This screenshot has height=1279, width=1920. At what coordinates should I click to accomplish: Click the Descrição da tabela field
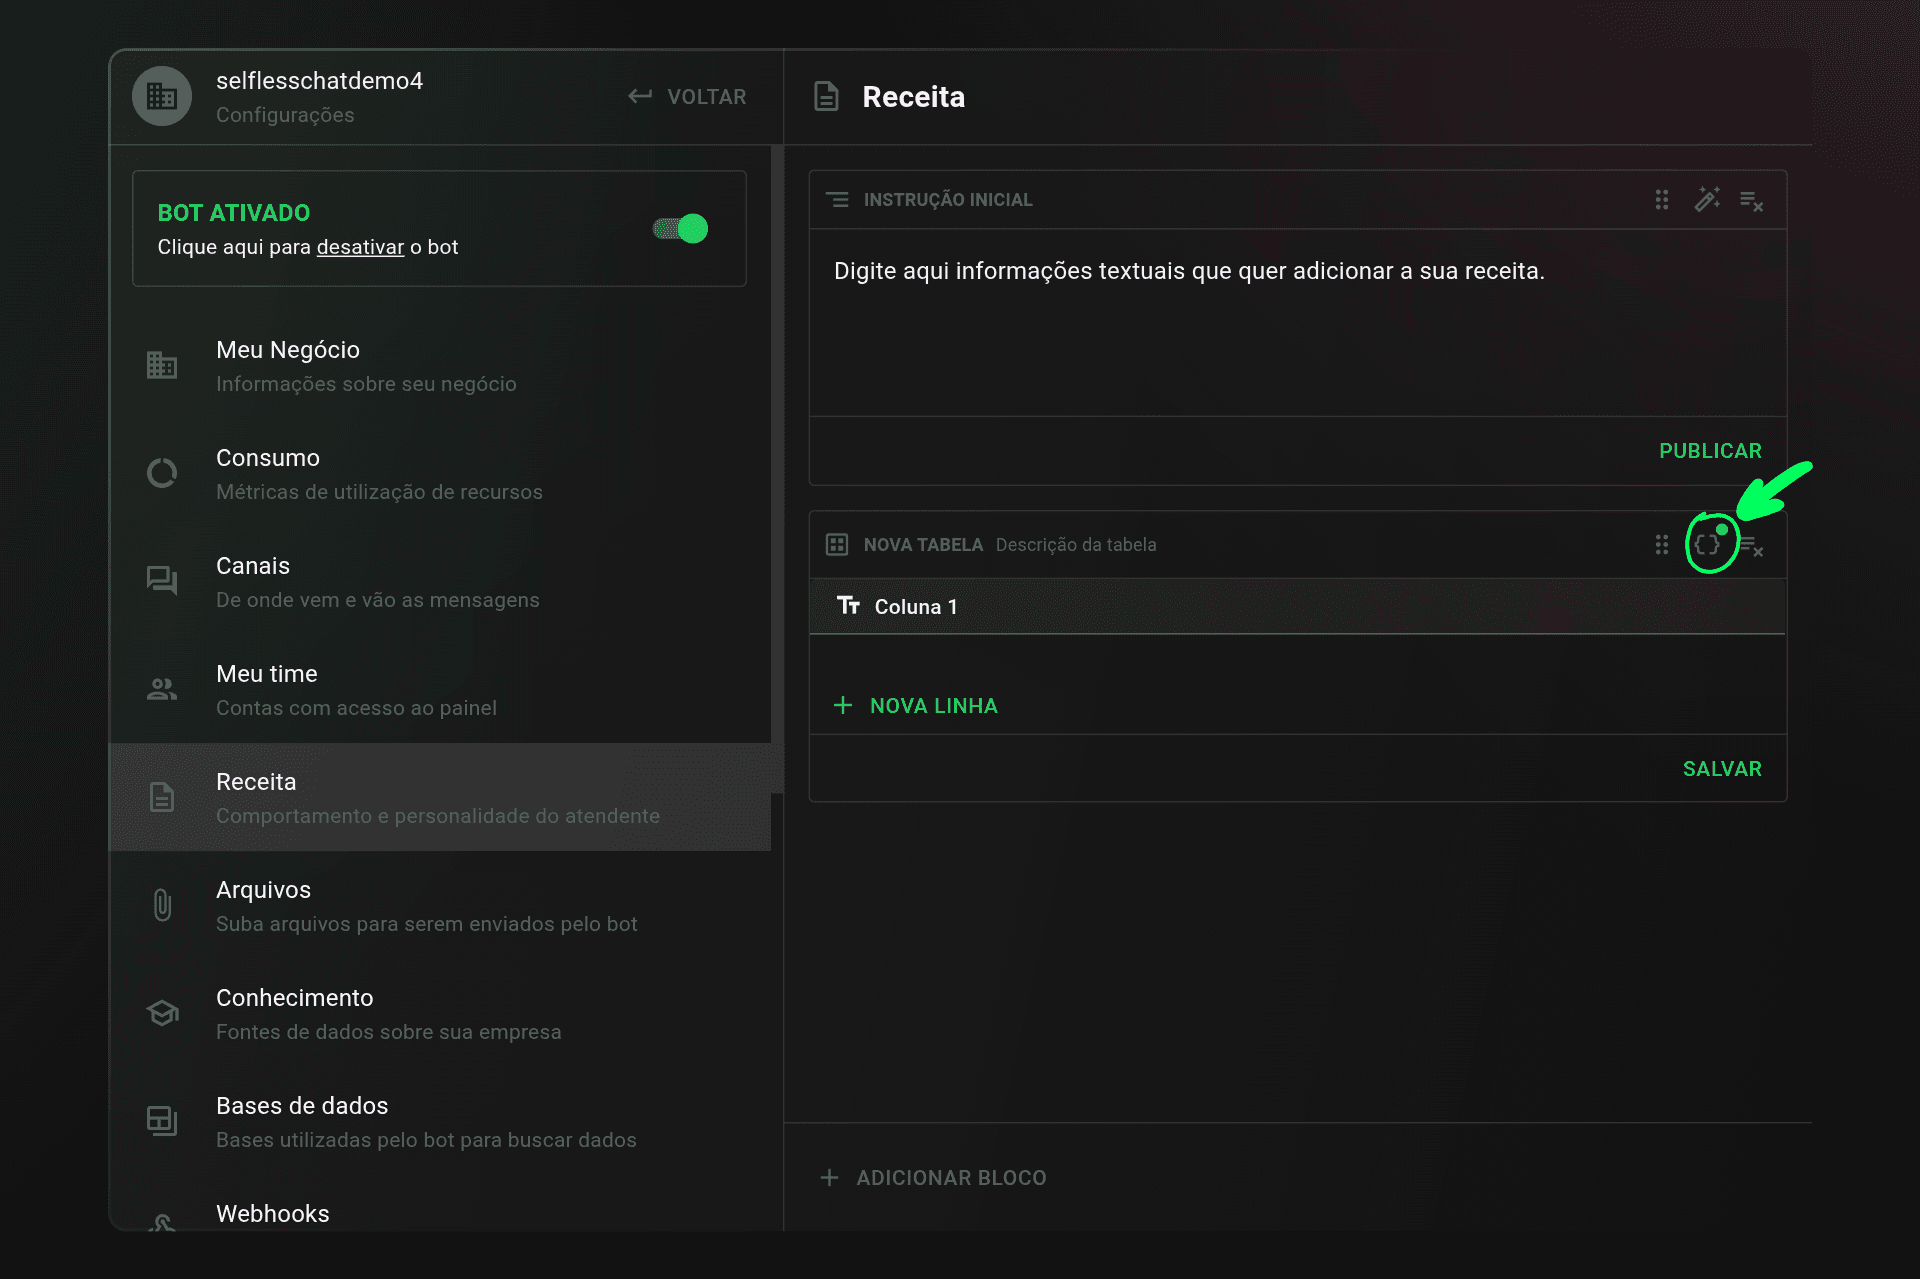click(x=1077, y=545)
